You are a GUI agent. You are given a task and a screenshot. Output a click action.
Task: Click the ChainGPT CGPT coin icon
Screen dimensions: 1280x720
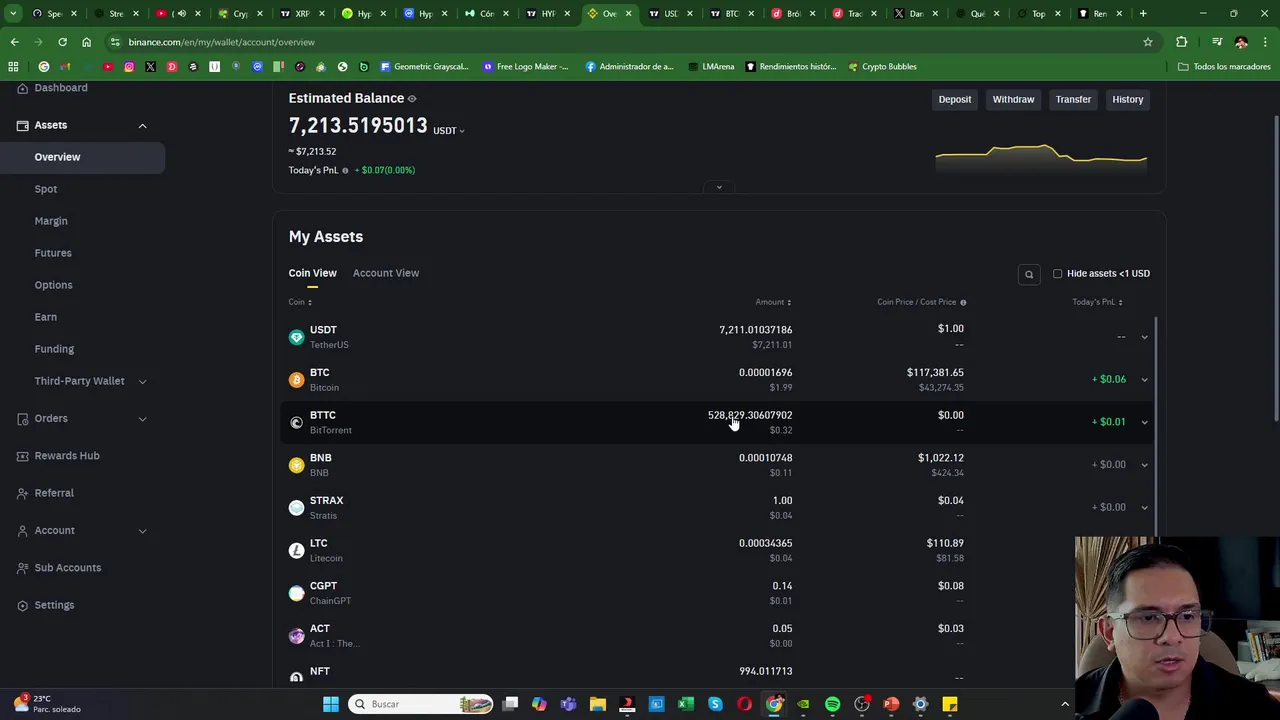pos(296,593)
